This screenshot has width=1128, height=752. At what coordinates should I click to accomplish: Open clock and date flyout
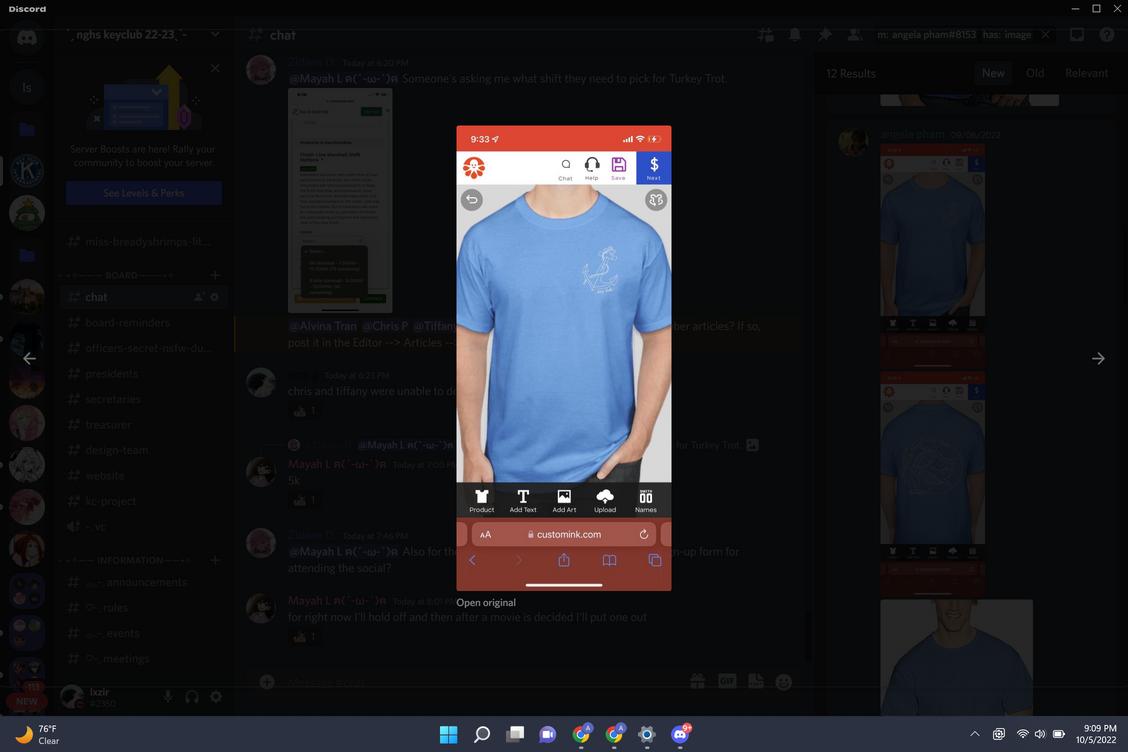[x=1096, y=734]
